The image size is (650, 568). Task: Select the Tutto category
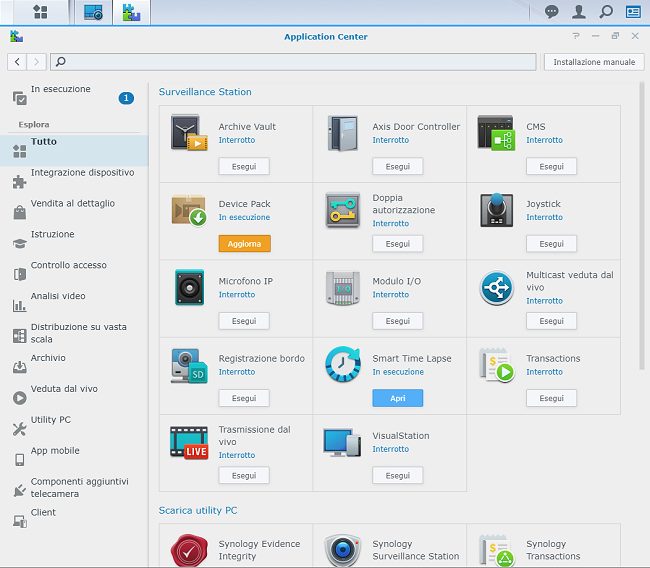[74, 150]
